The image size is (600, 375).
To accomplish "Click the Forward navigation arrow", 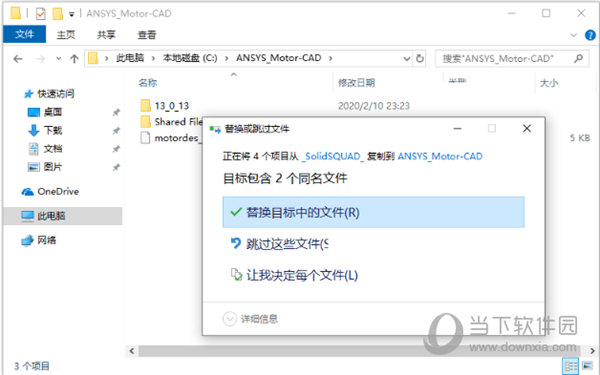I will (40, 59).
